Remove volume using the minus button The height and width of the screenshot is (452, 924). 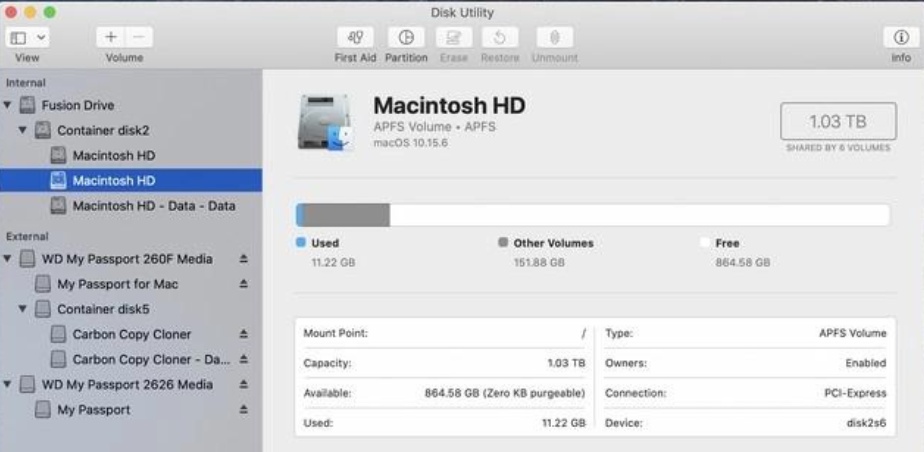pyautogui.click(x=138, y=38)
